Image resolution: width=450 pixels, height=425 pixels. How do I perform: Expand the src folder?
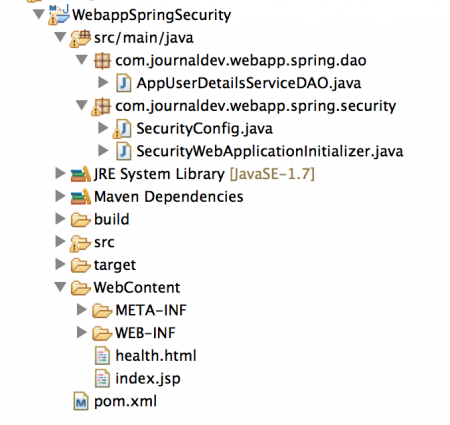pos(60,241)
